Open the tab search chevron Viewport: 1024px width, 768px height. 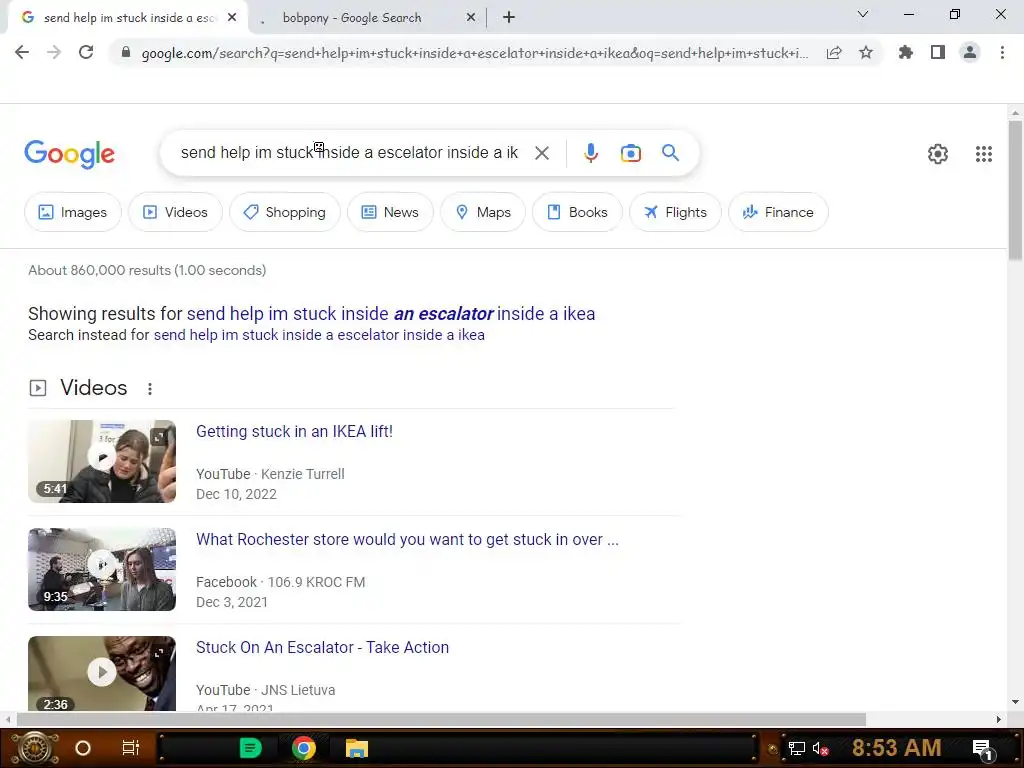tap(863, 14)
